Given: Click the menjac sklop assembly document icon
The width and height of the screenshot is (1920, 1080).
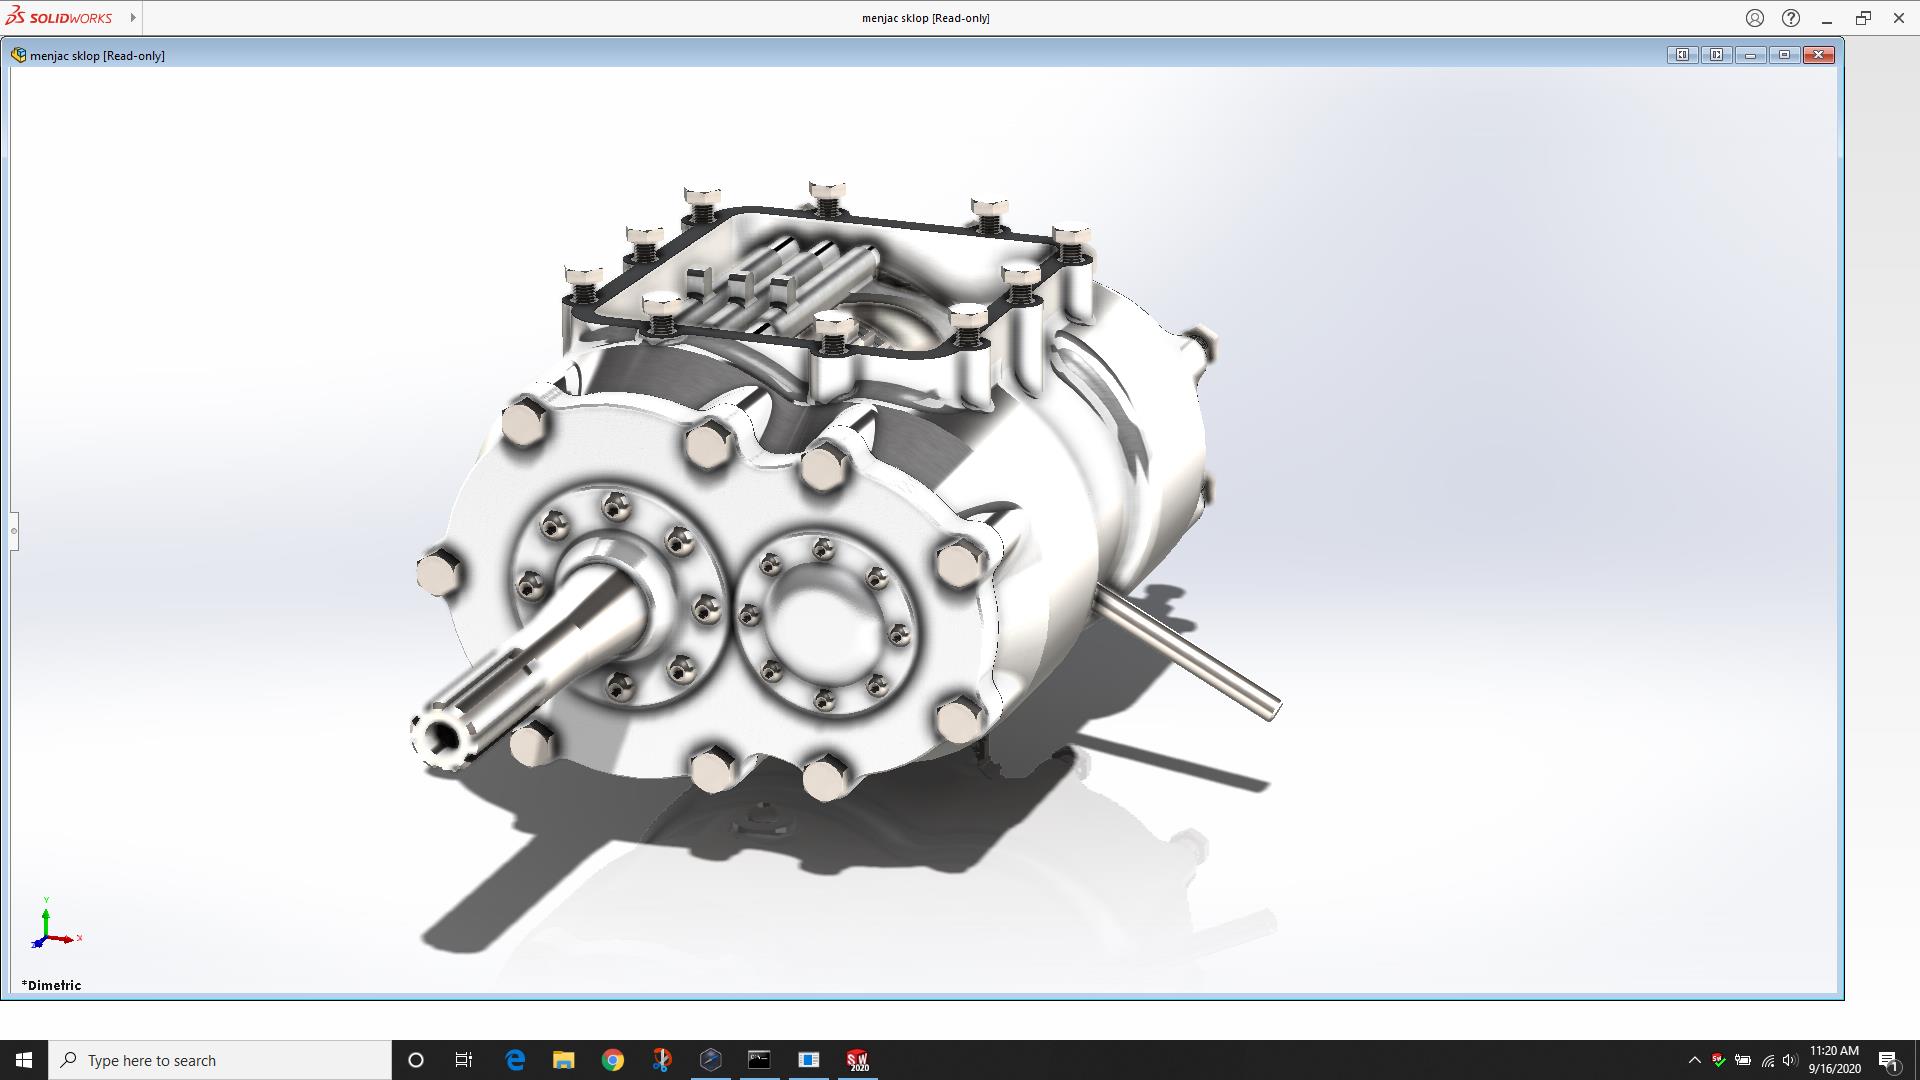Looking at the screenshot, I should click(18, 55).
